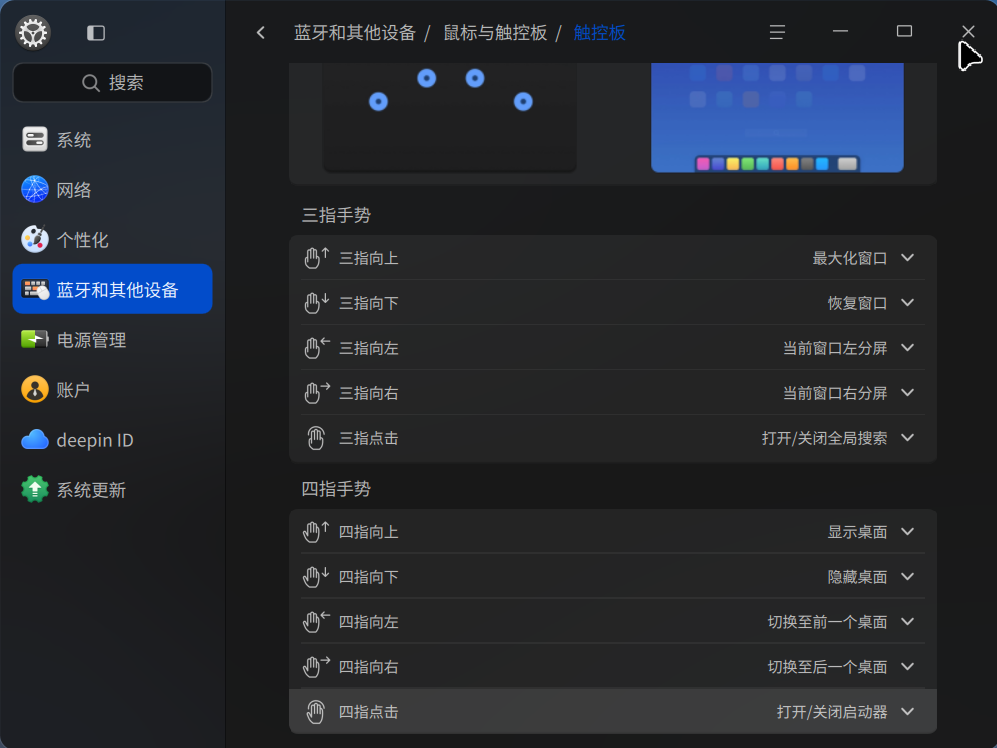
Task: Click the deepin ID cloud icon
Action: click(x=35, y=440)
